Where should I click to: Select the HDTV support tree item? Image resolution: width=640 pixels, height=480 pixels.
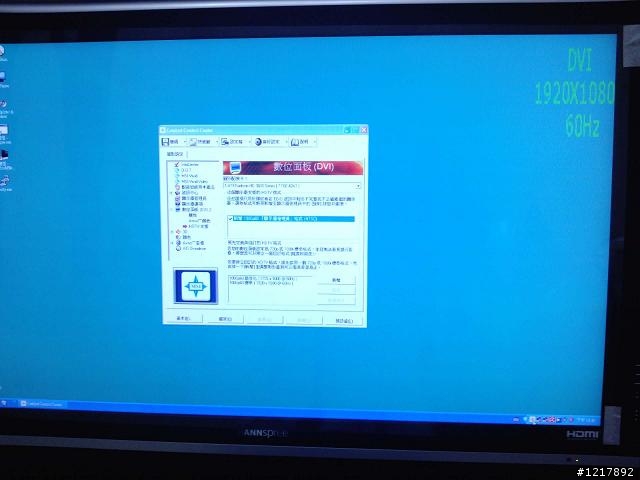point(198,226)
